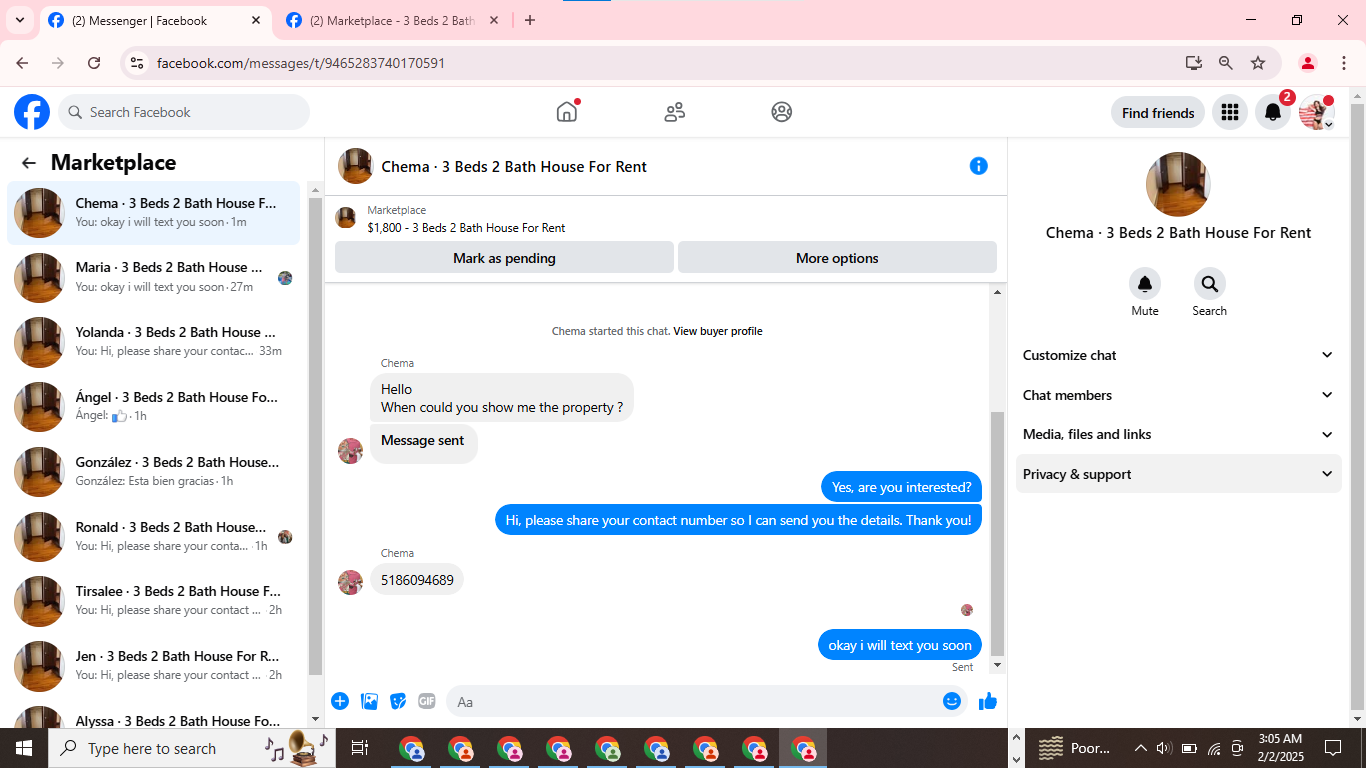Image resolution: width=1366 pixels, height=768 pixels.
Task: Reload the page
Action: click(94, 63)
